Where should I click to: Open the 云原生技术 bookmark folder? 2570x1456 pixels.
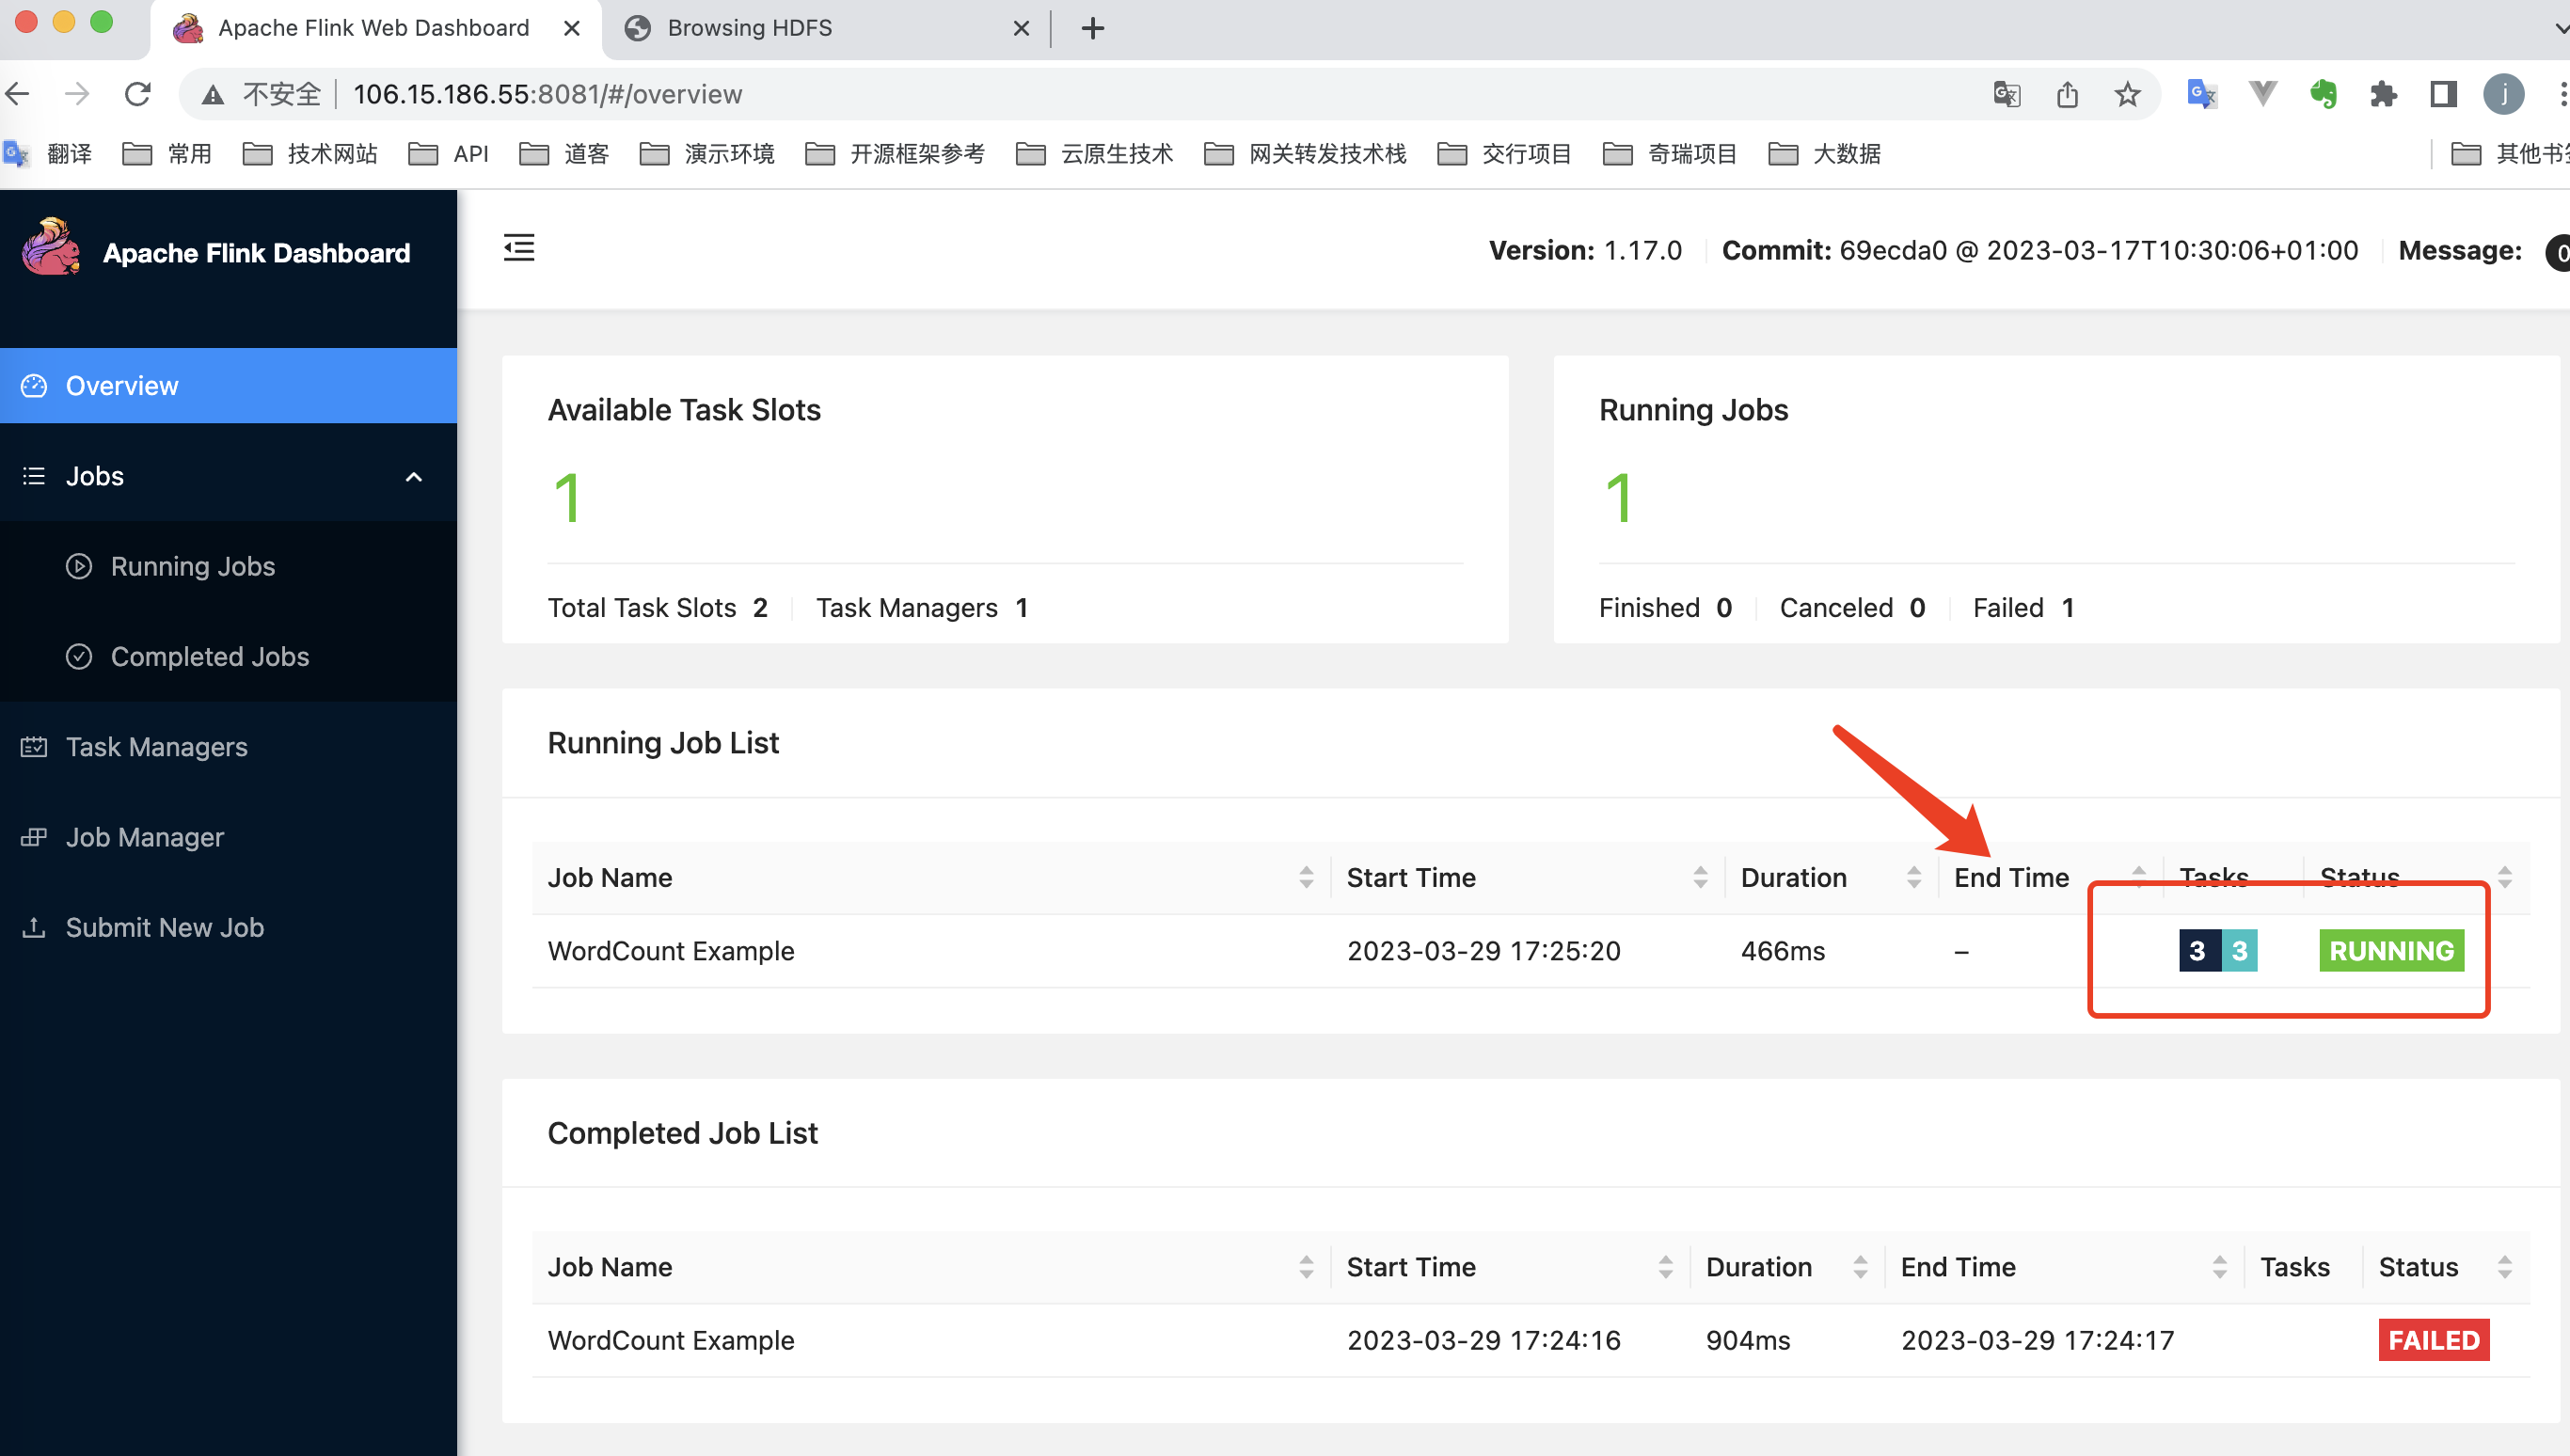[1094, 153]
